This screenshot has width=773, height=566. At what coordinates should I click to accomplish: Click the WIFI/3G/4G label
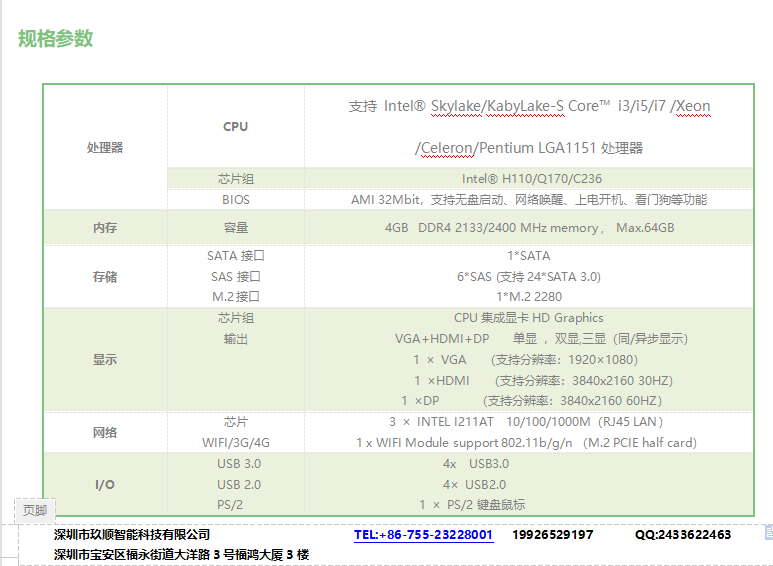[236, 443]
